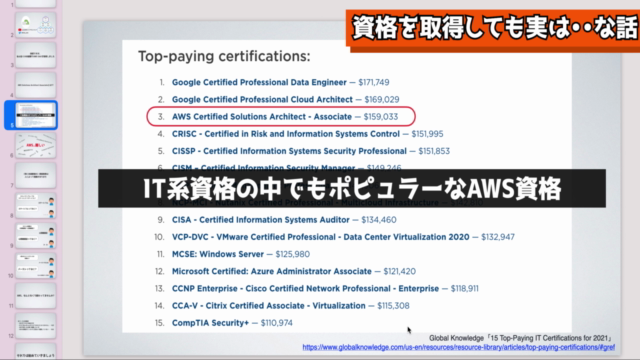Select slide 10 thumbnail in the navigator
This screenshot has height=360, width=640.
pyautogui.click(x=36, y=266)
